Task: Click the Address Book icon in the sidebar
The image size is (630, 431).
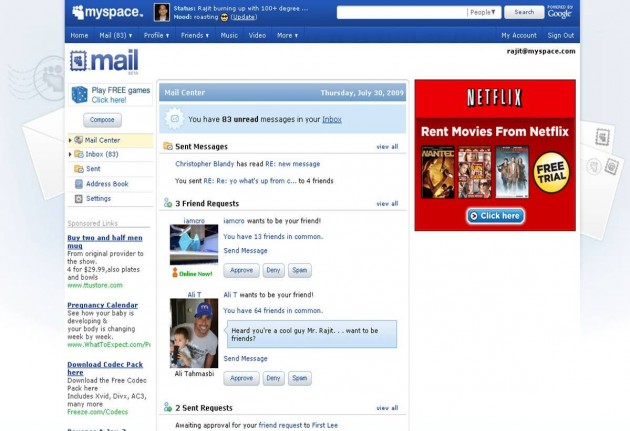Action: 79,184
